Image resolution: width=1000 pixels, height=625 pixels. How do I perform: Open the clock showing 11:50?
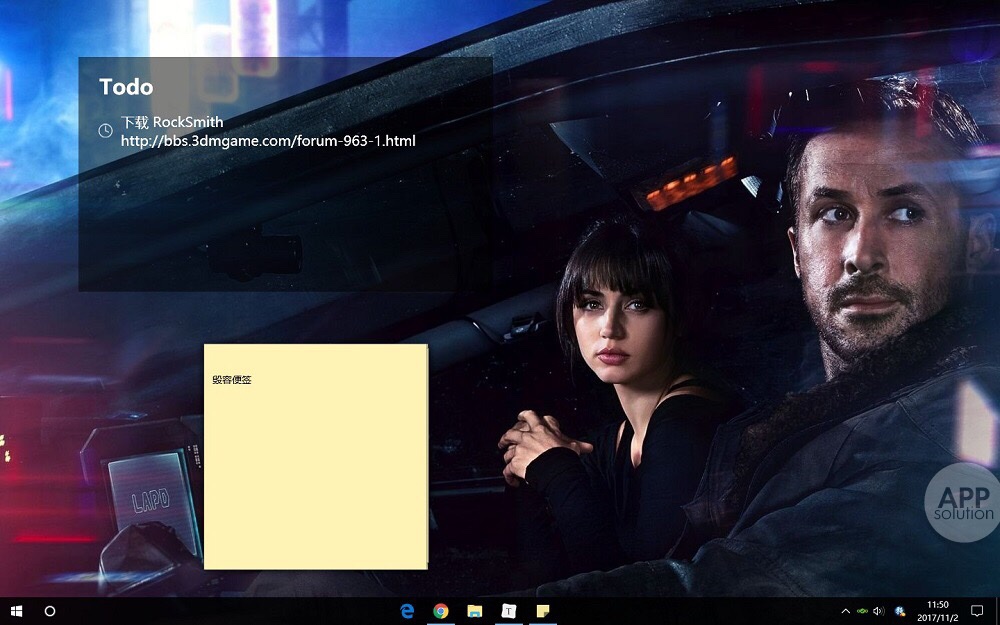[x=938, y=610]
